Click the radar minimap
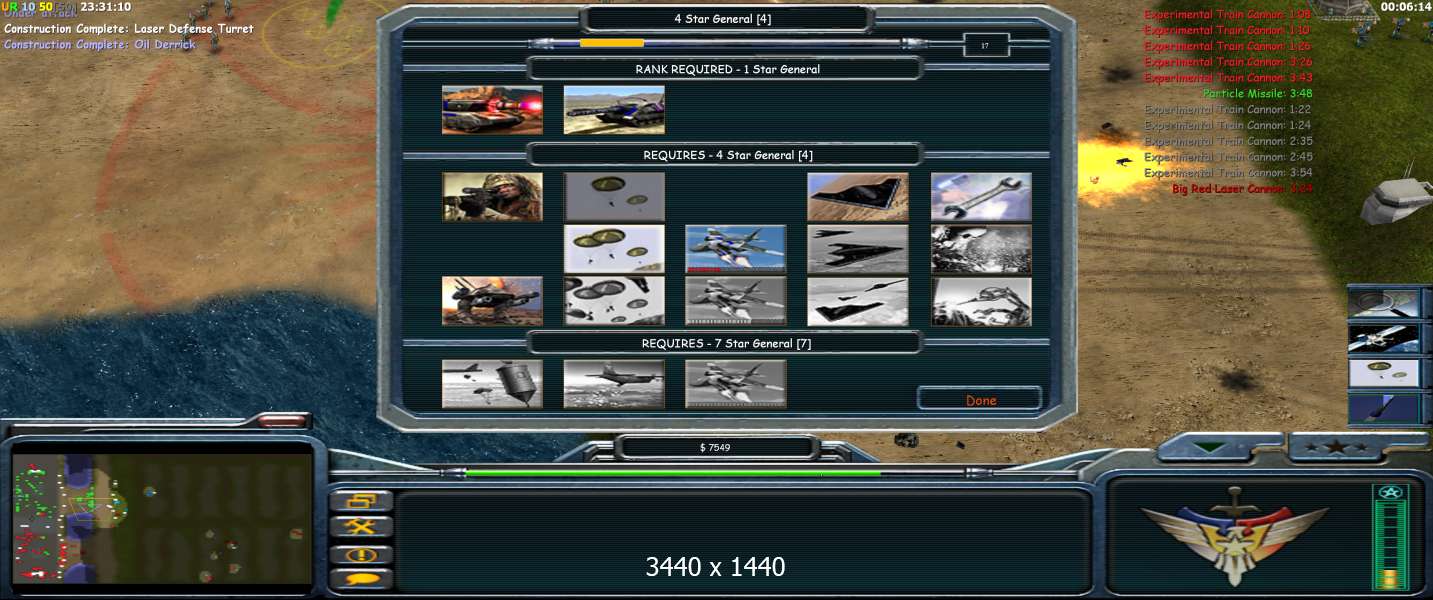This screenshot has height=600, width=1433. (162, 518)
